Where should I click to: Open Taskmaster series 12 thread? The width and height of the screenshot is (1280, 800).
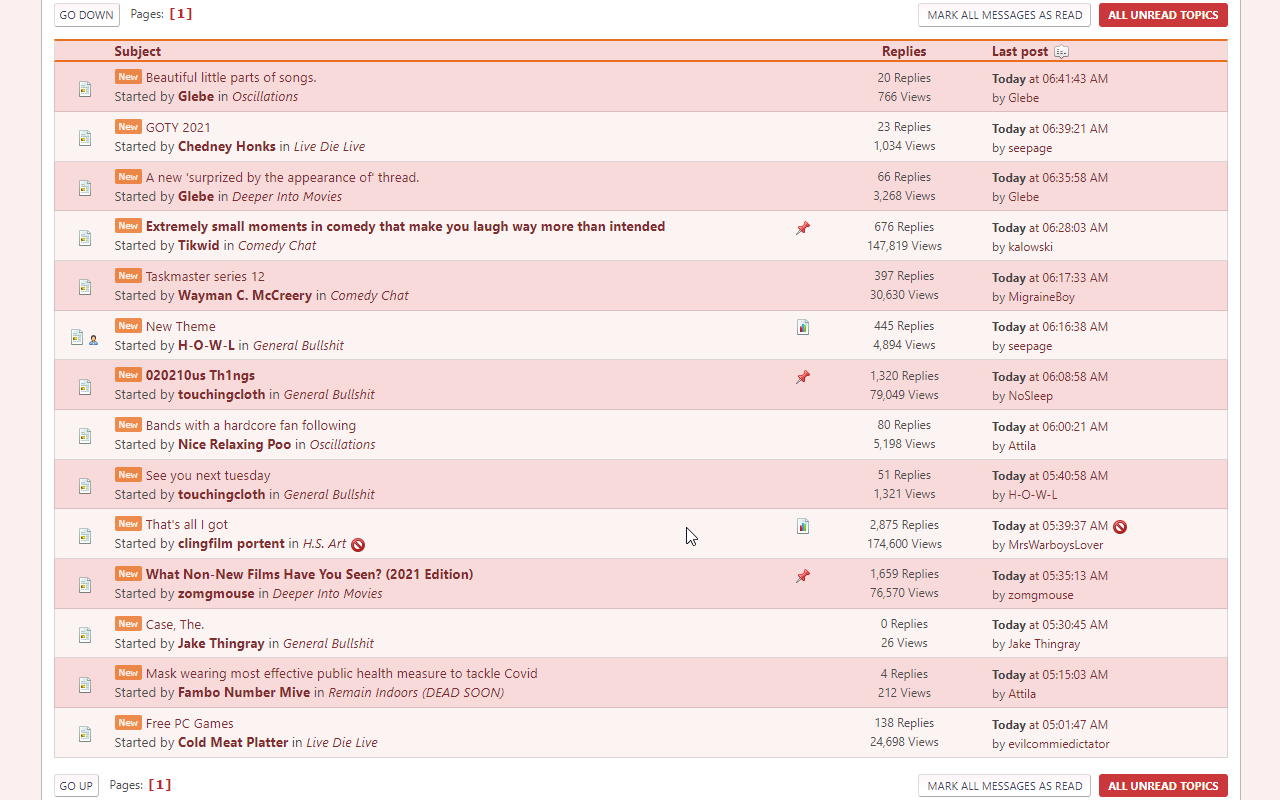205,277
